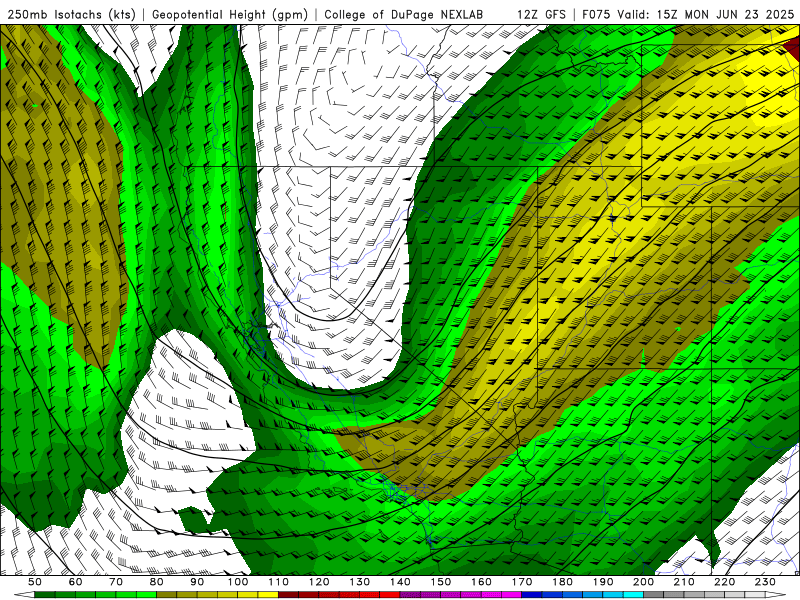Click the "Geopotential Height (gpm)" header label

click(x=230, y=15)
